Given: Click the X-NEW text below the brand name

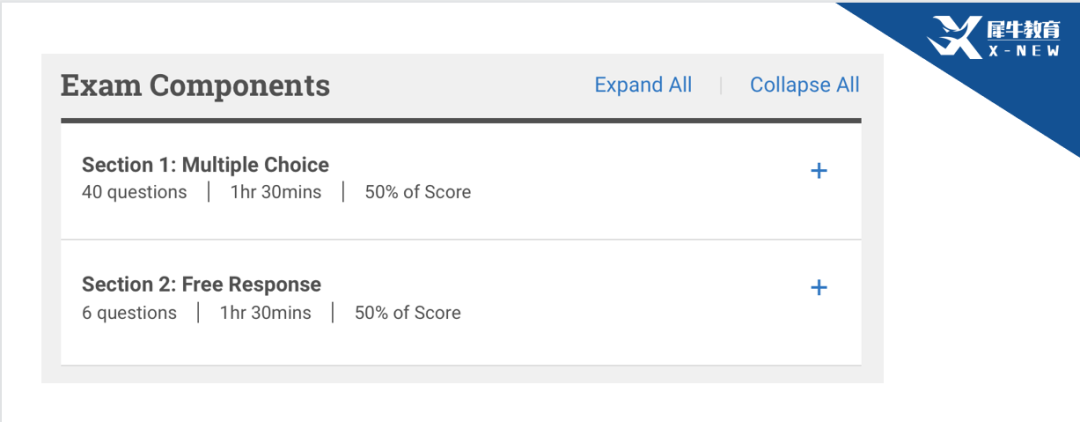Looking at the screenshot, I should point(1024,52).
